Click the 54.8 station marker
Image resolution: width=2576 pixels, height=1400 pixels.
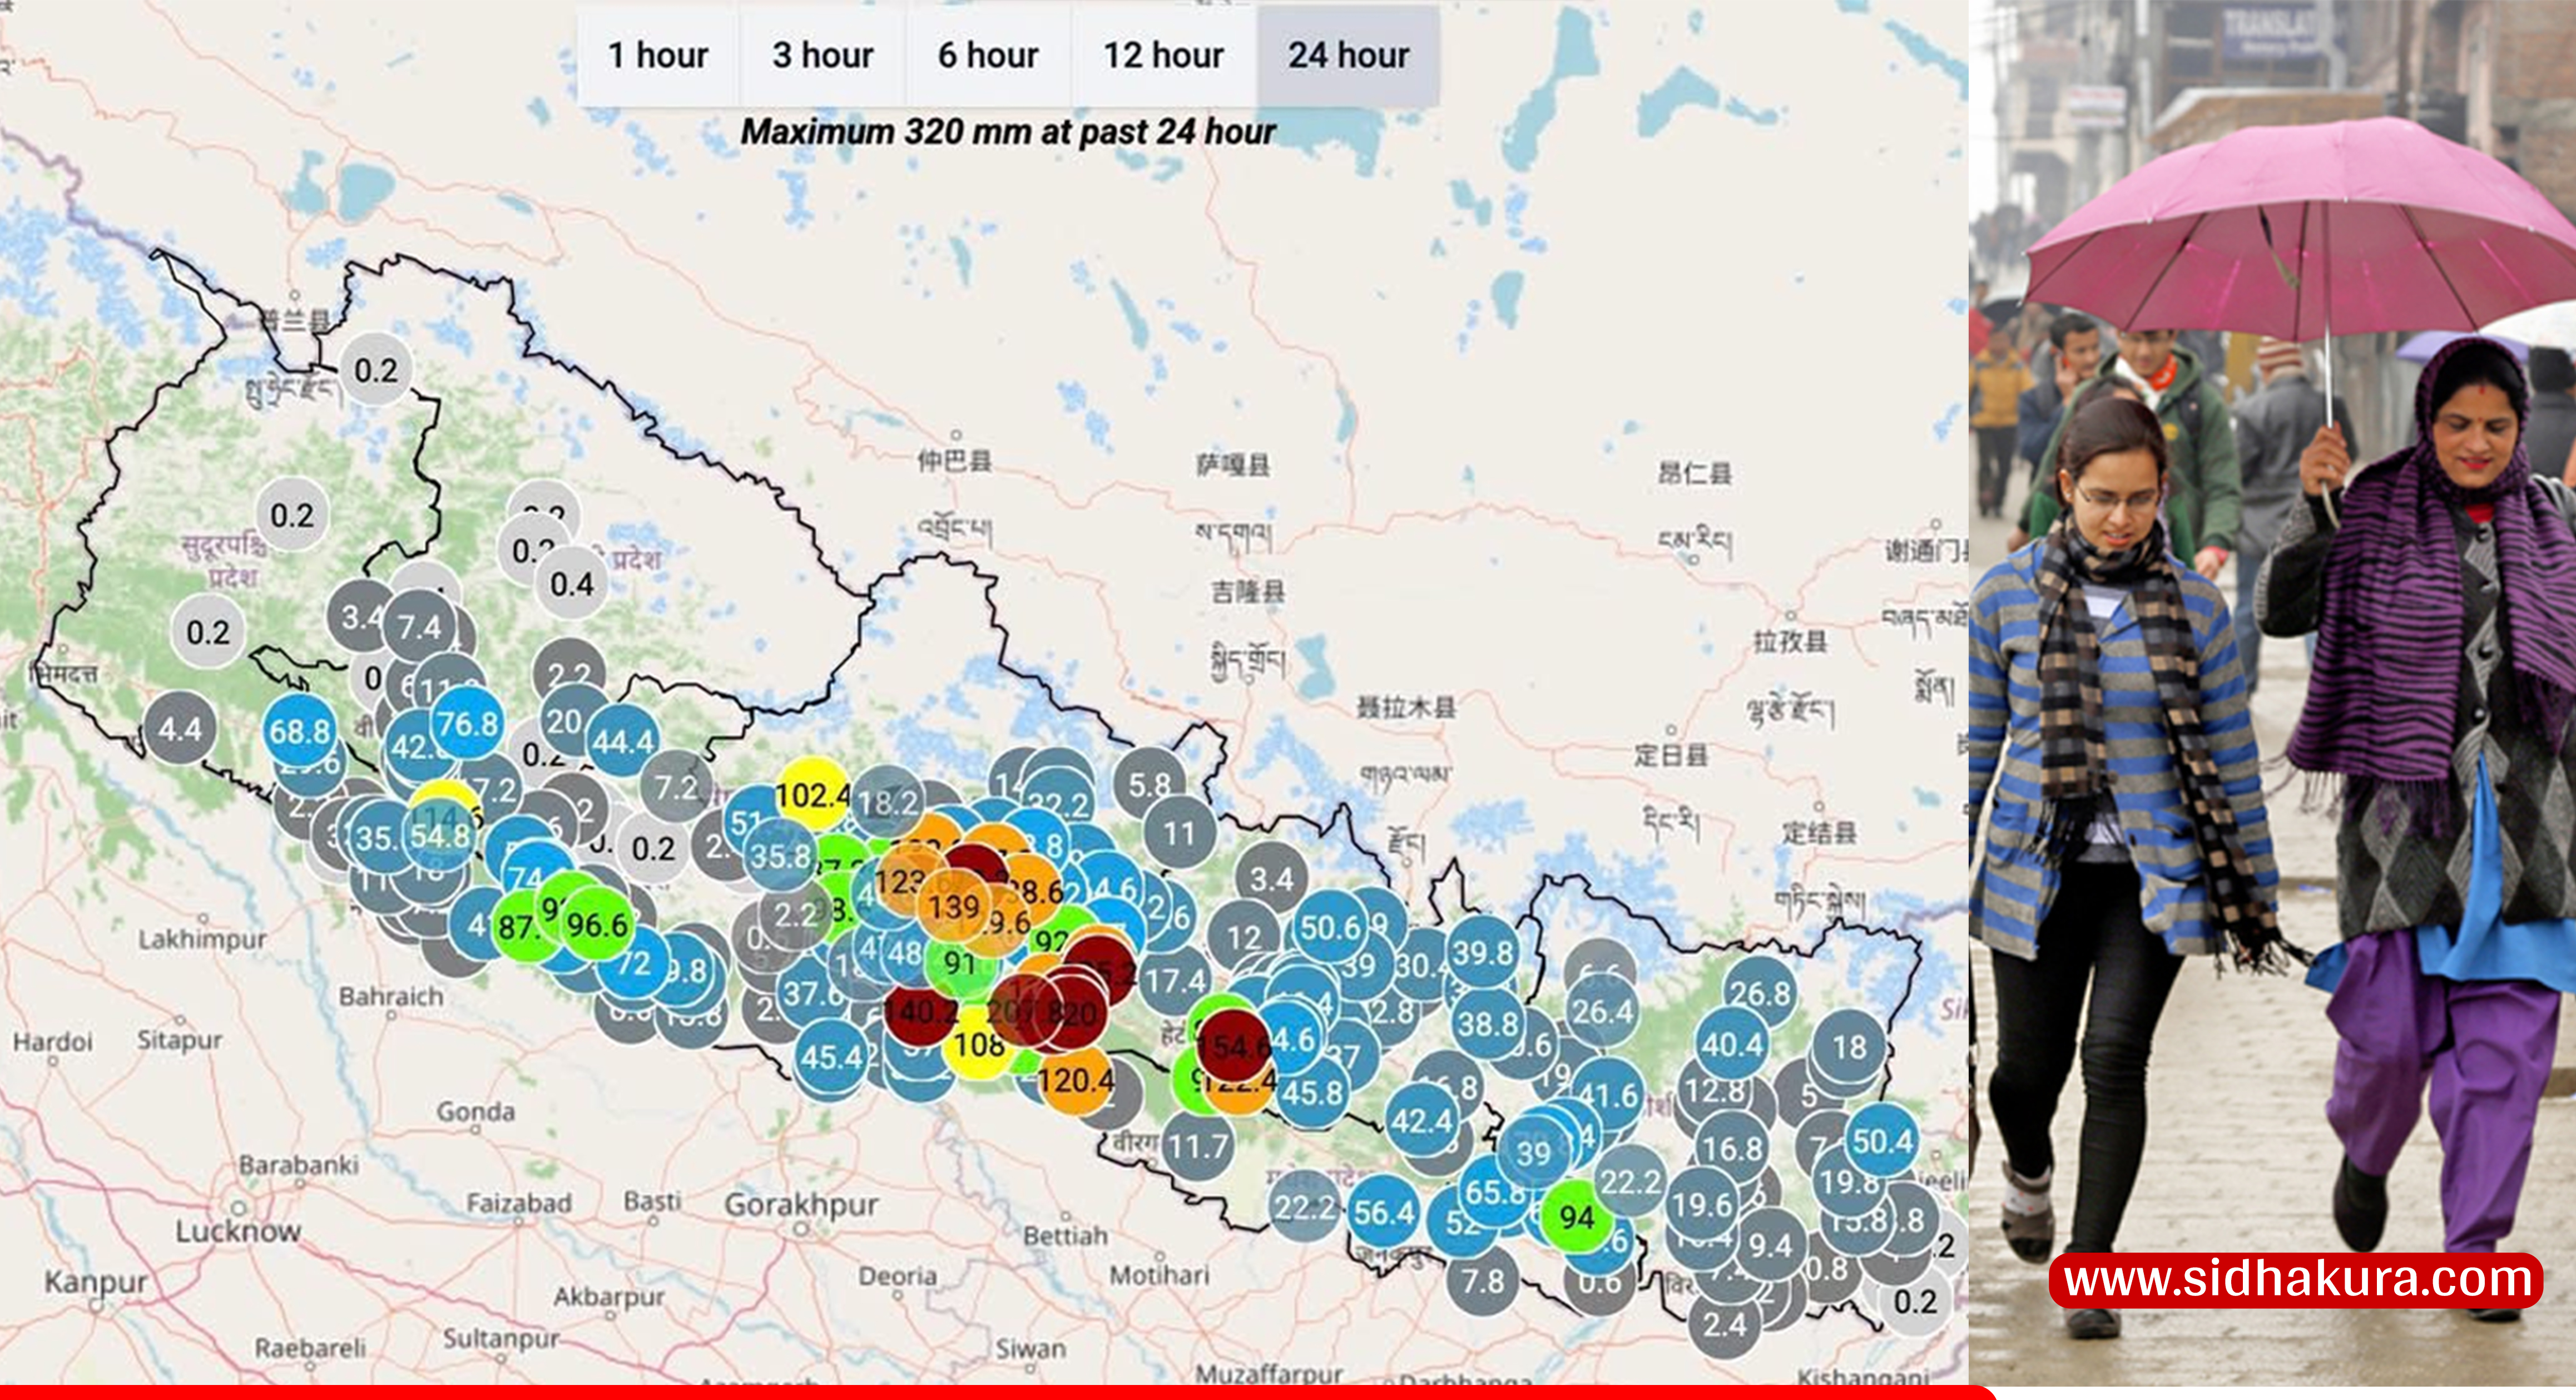[440, 836]
